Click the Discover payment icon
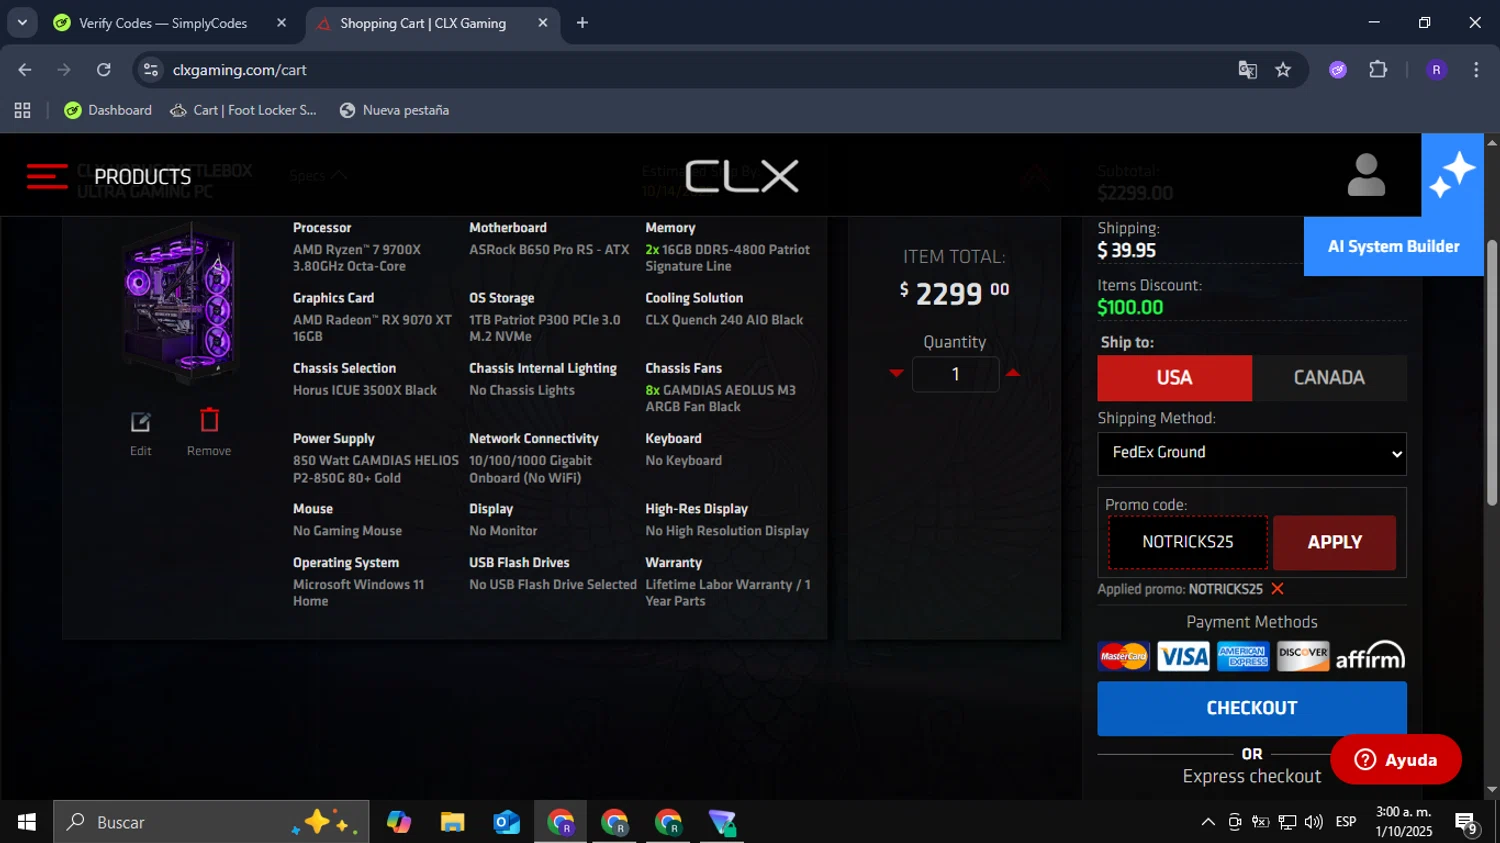The width and height of the screenshot is (1500, 843). point(1303,656)
